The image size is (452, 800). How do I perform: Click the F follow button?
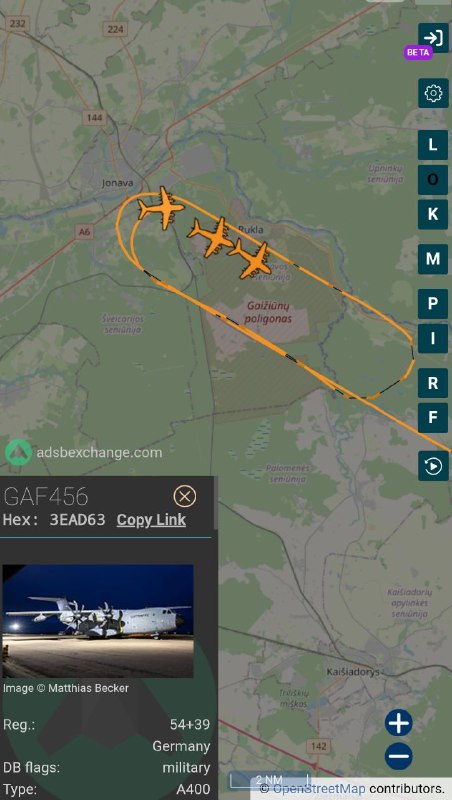433,418
